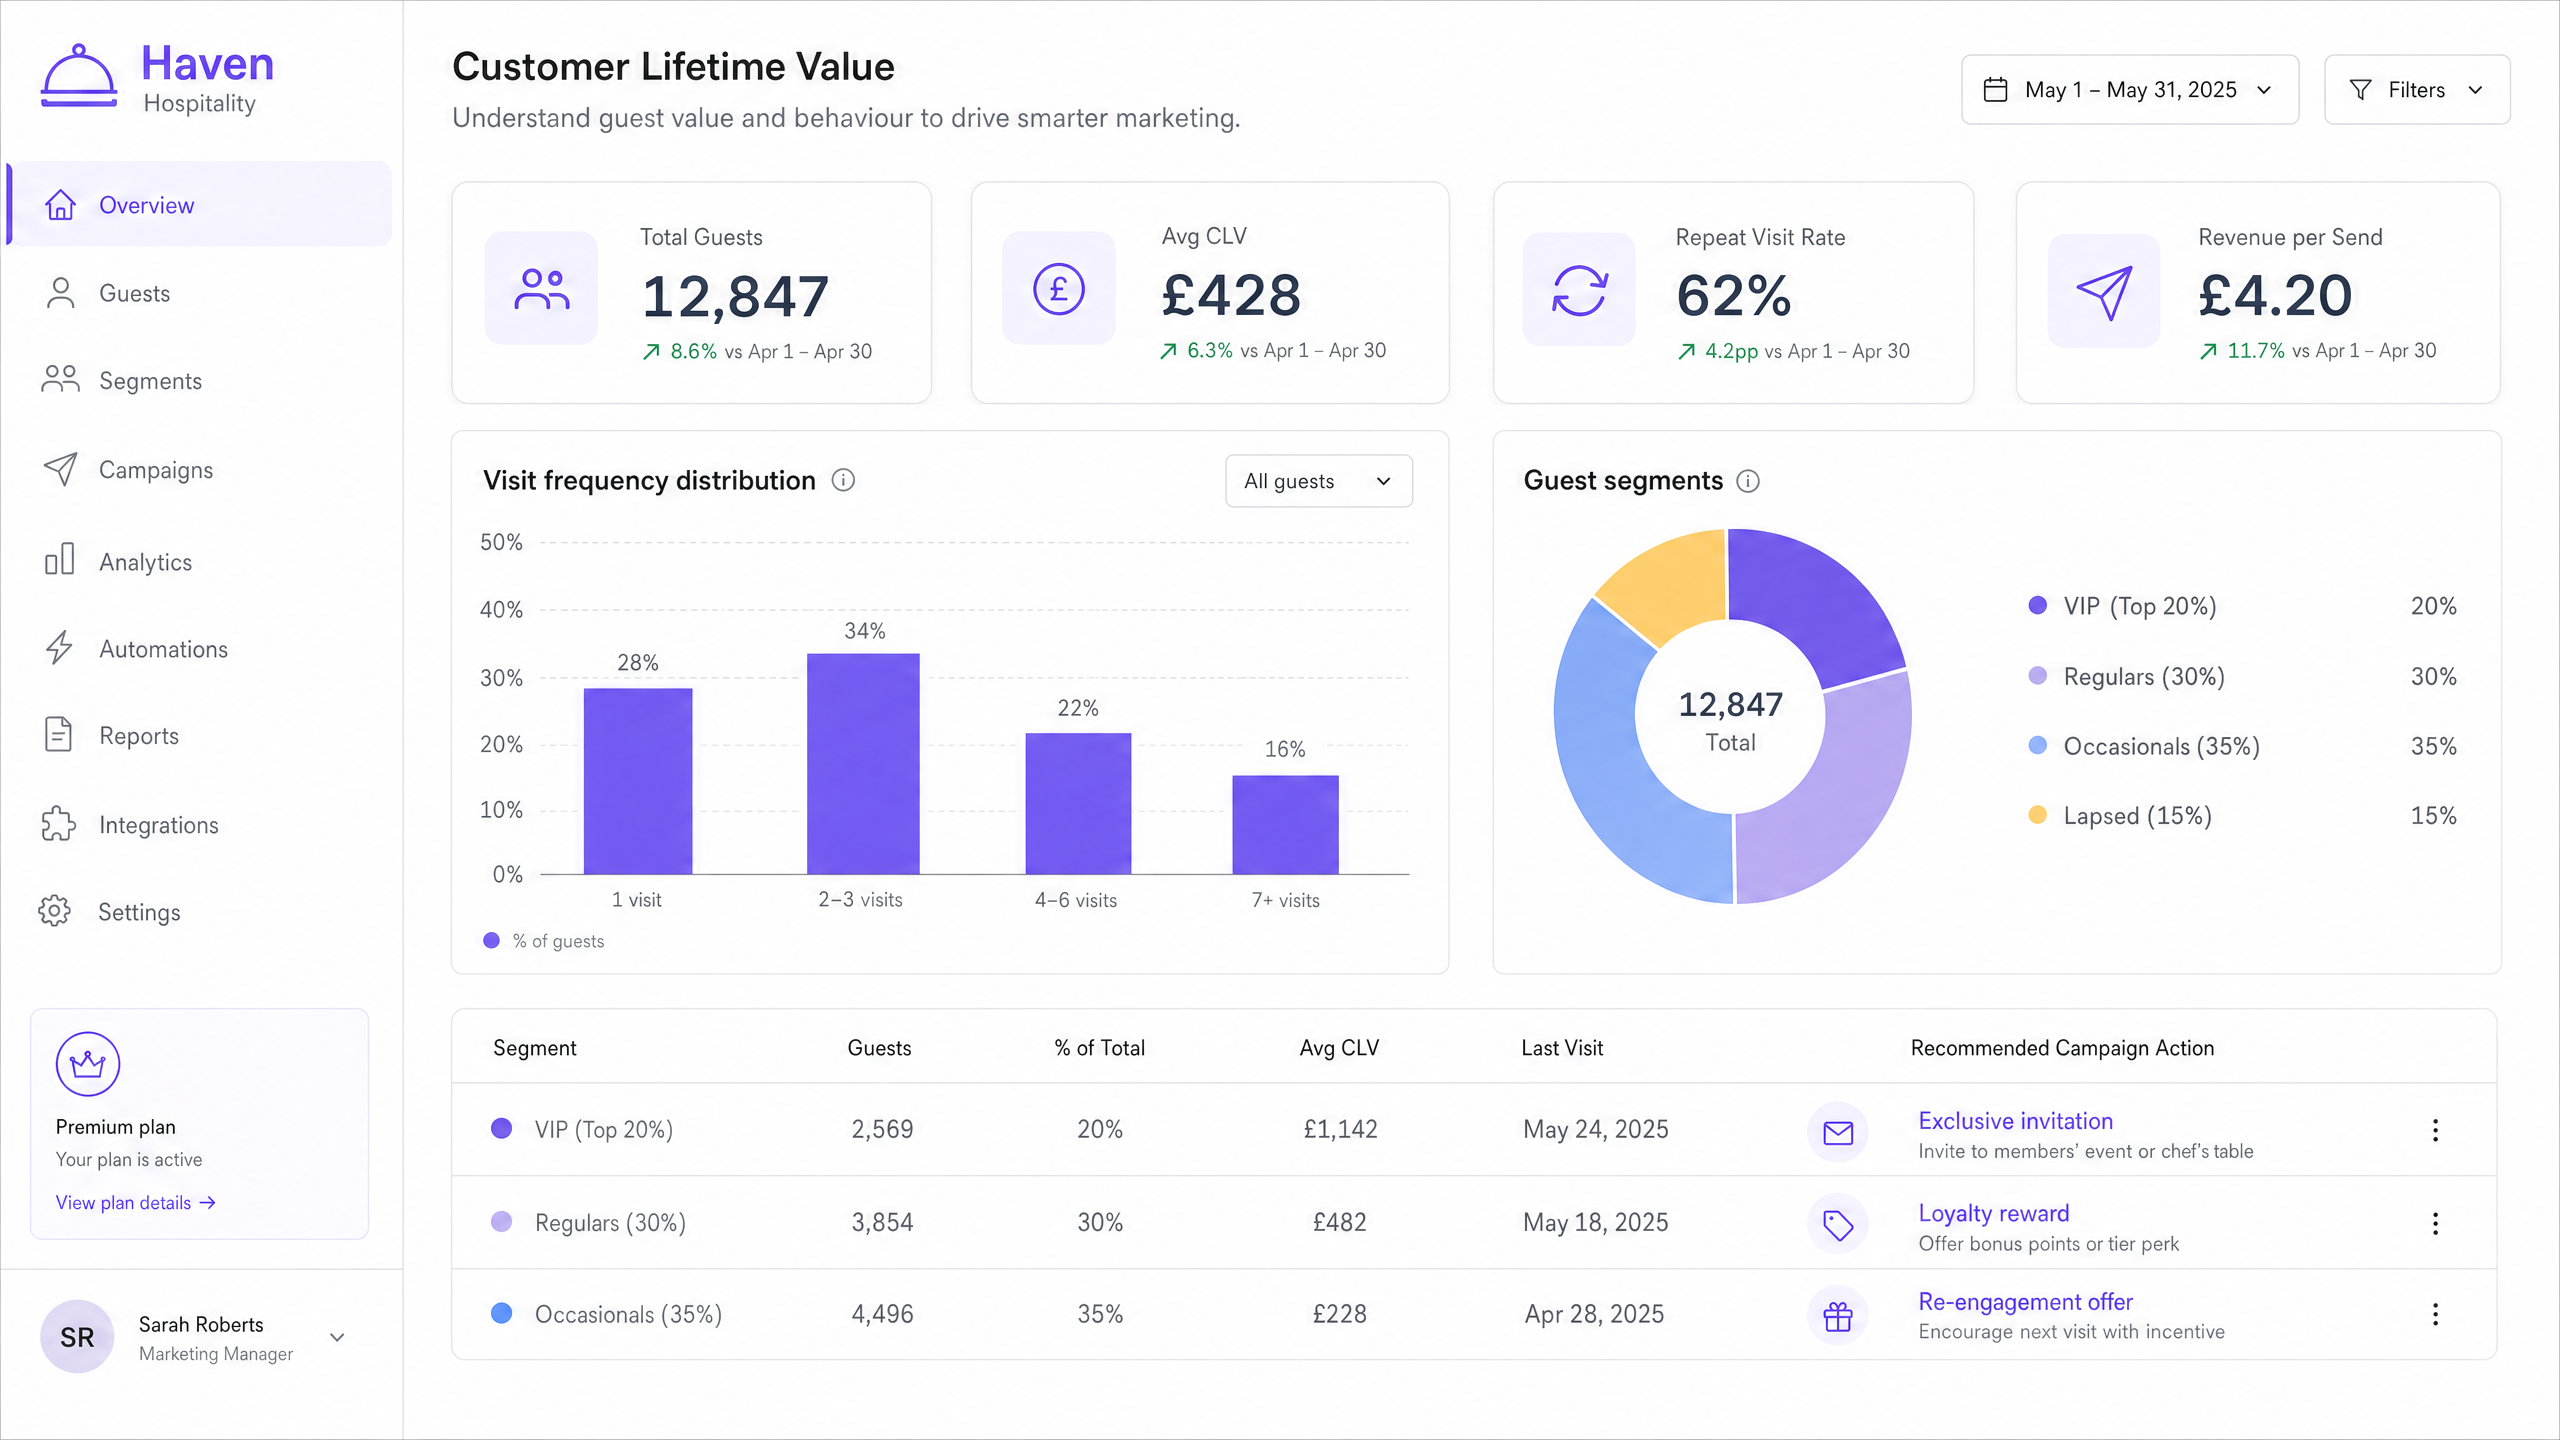Open the All guests dropdown
This screenshot has width=2560, height=1440.
(1319, 481)
